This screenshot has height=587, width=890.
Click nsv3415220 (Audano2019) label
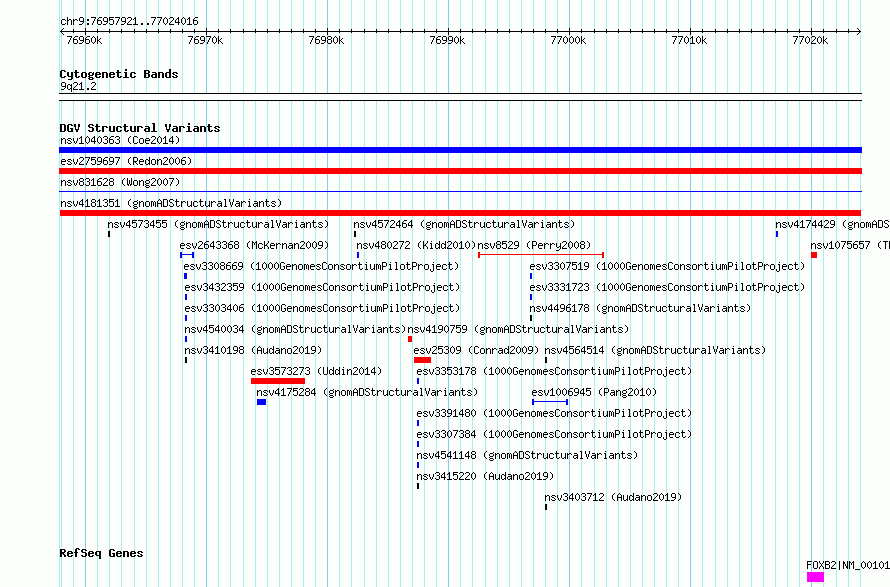point(485,476)
